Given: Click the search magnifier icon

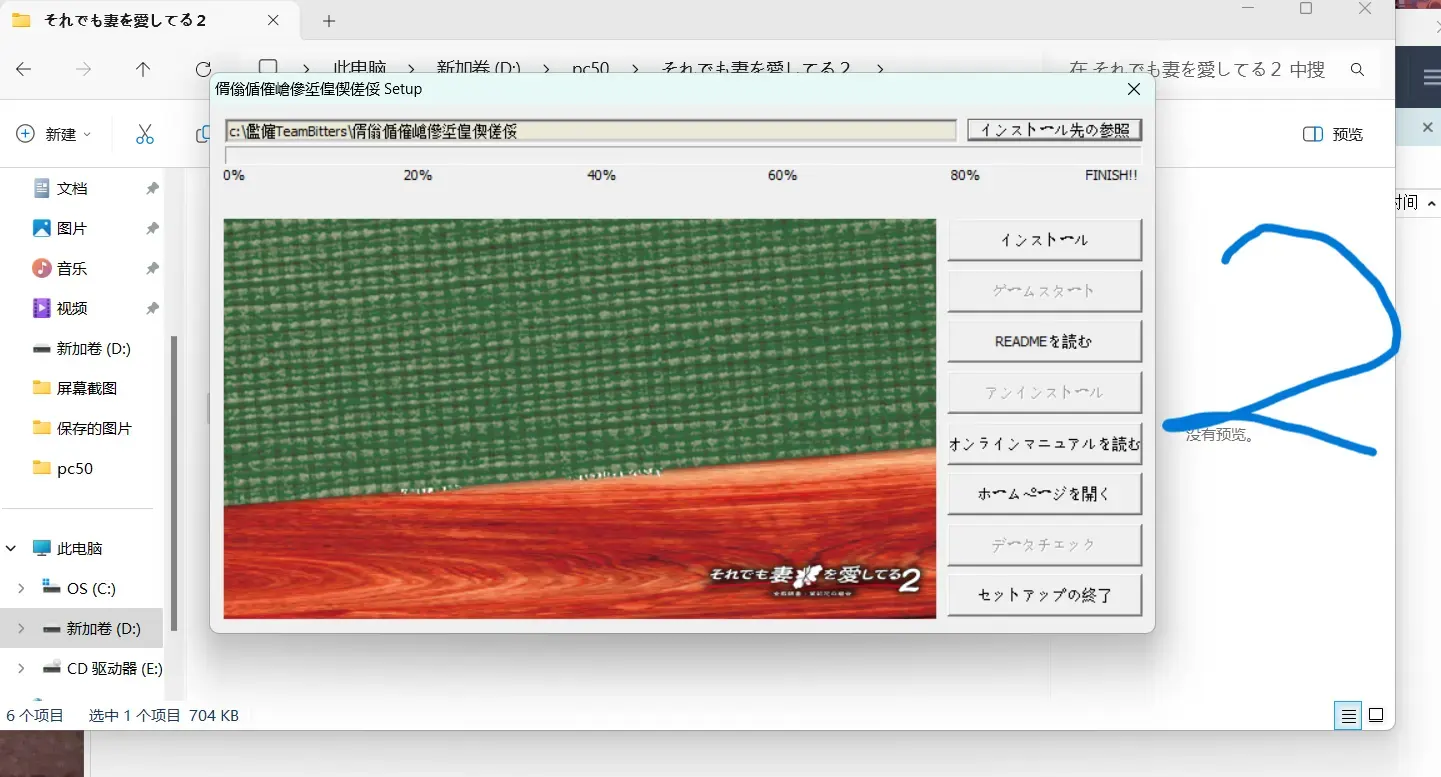Looking at the screenshot, I should (x=1357, y=69).
